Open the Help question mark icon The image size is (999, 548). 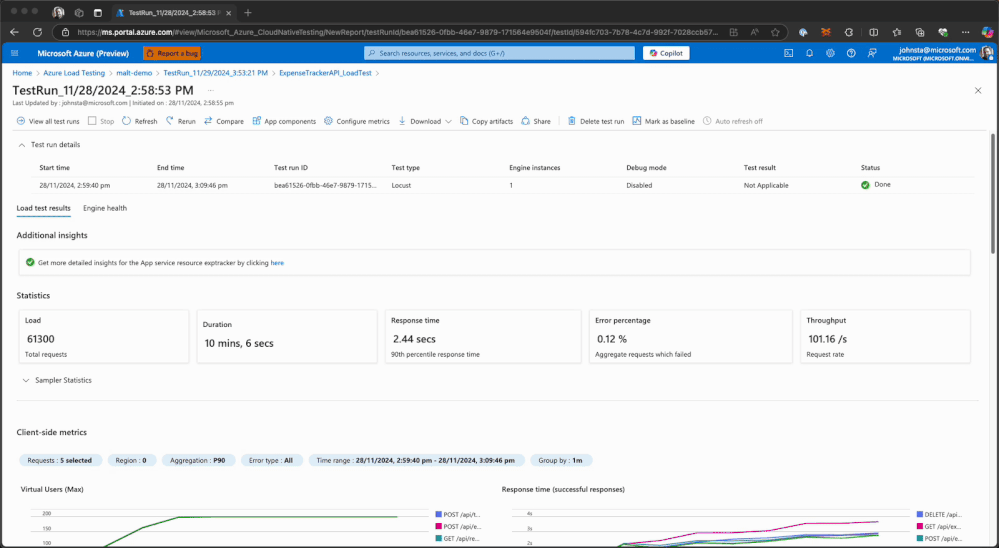click(851, 54)
